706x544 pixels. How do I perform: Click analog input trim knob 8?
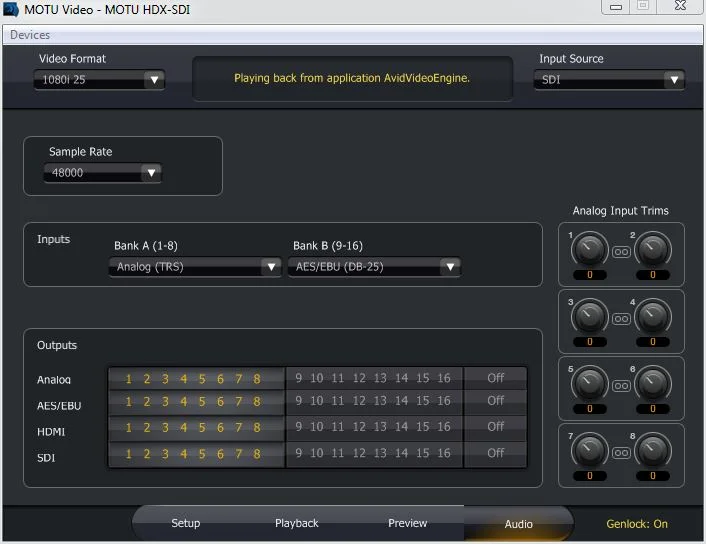pos(652,450)
